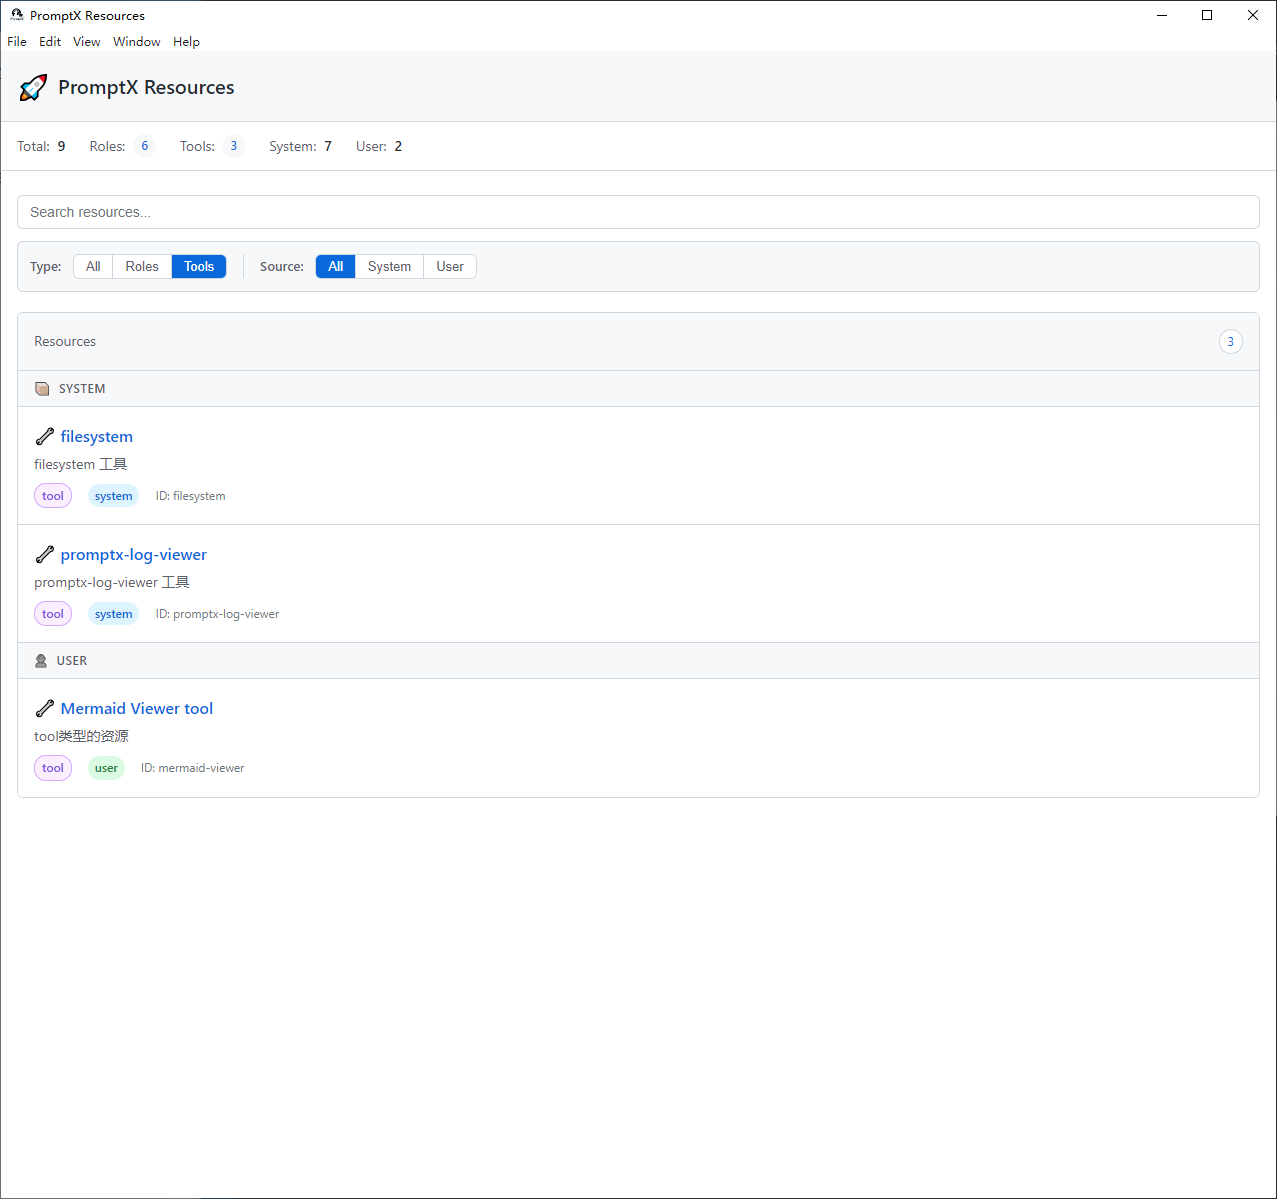Click the tool tag under promptx-log-viewer
This screenshot has height=1199, width=1277.
click(x=53, y=614)
